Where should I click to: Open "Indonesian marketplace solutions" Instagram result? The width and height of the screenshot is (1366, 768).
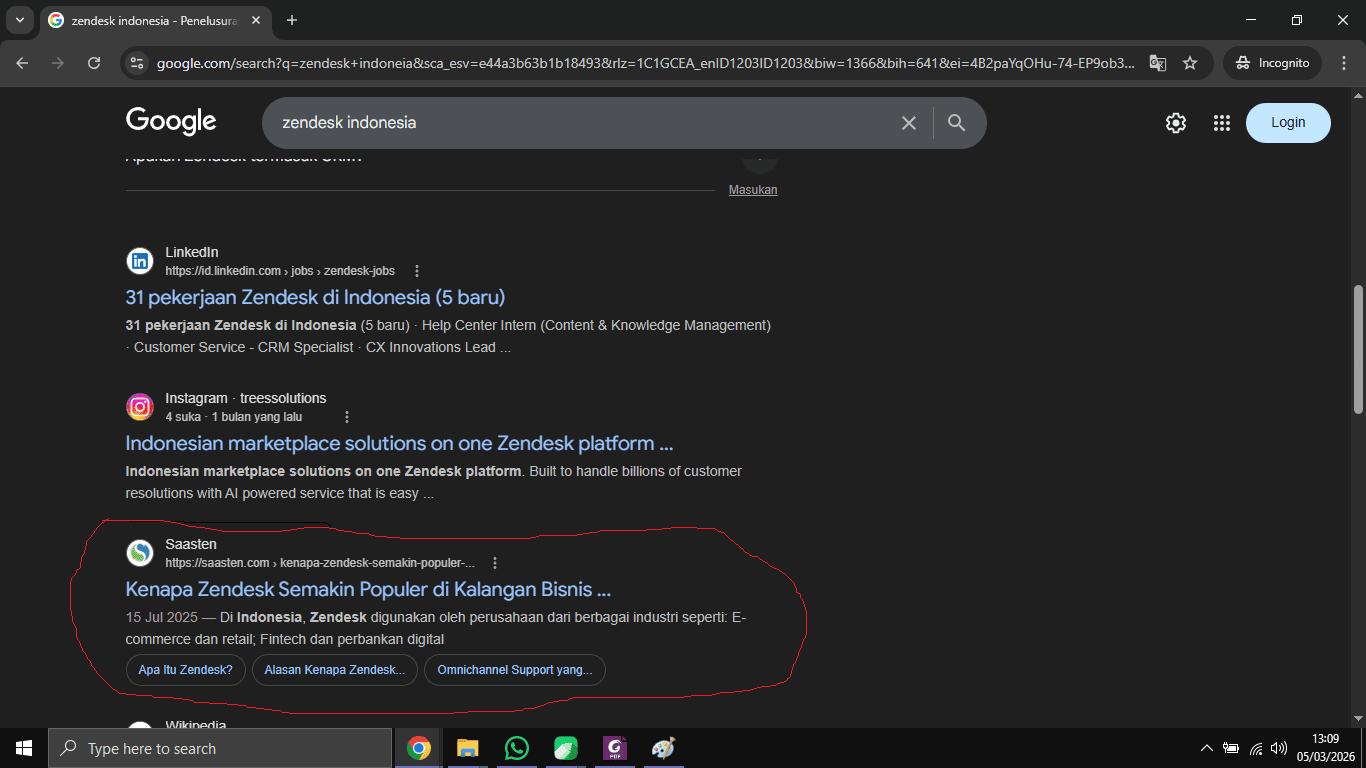click(x=399, y=443)
